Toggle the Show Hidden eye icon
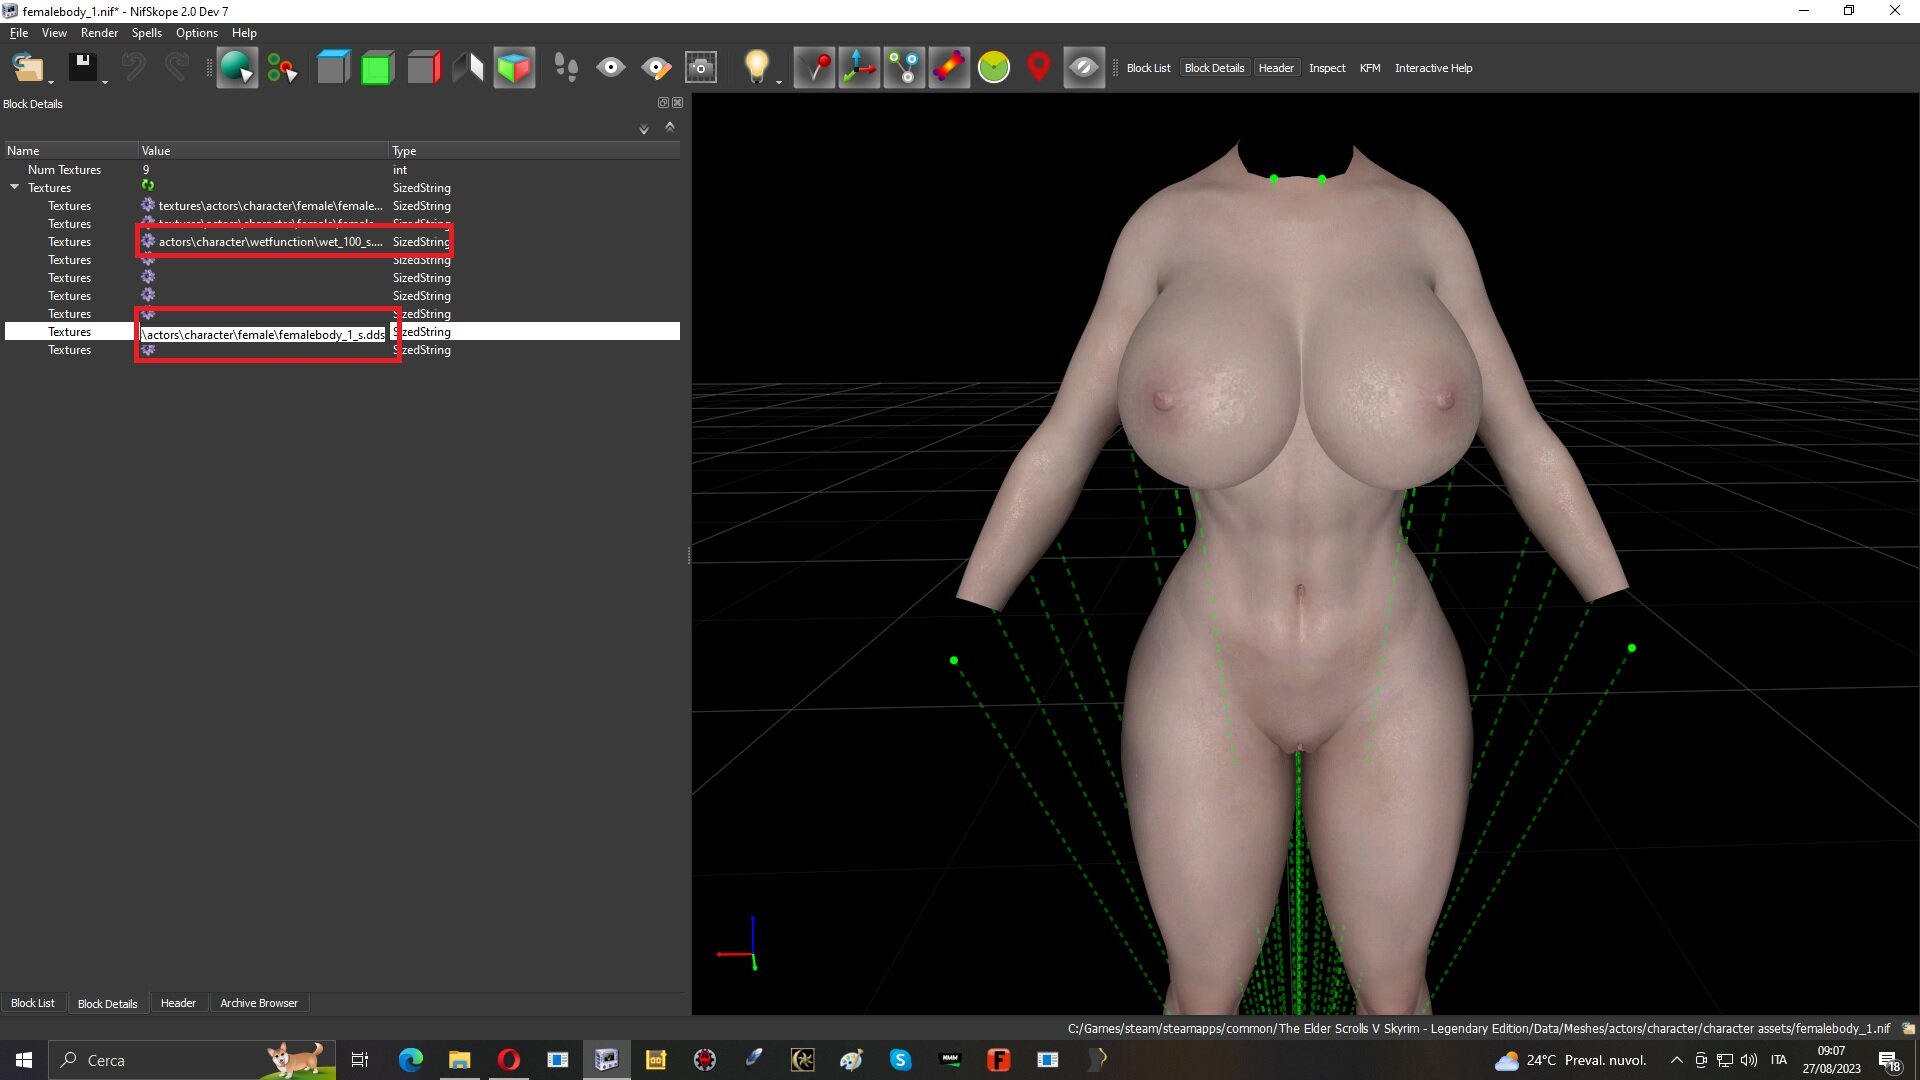The image size is (1920, 1080). click(x=1084, y=68)
